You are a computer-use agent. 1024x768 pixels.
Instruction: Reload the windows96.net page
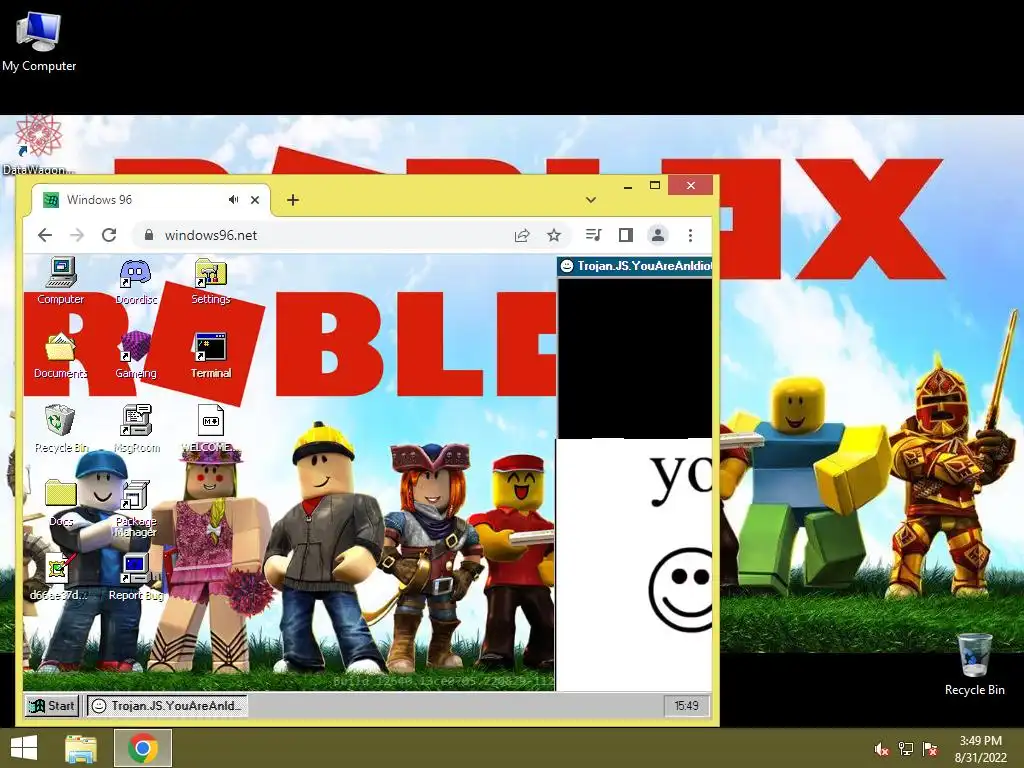pyautogui.click(x=109, y=235)
